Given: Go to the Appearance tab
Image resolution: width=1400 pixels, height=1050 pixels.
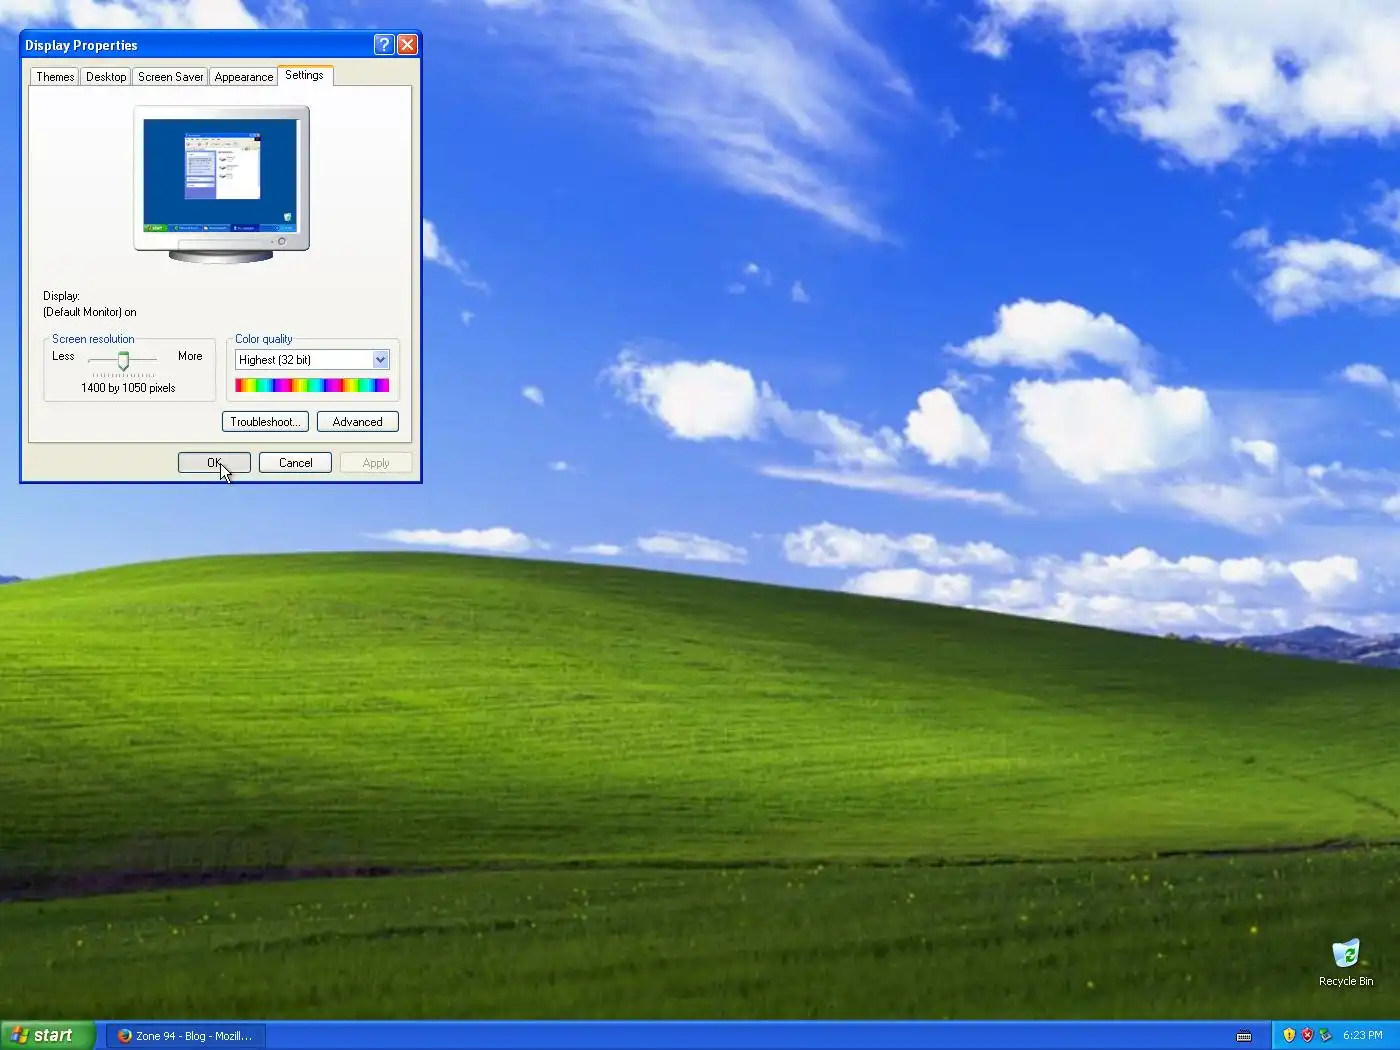Looking at the screenshot, I should coord(243,77).
